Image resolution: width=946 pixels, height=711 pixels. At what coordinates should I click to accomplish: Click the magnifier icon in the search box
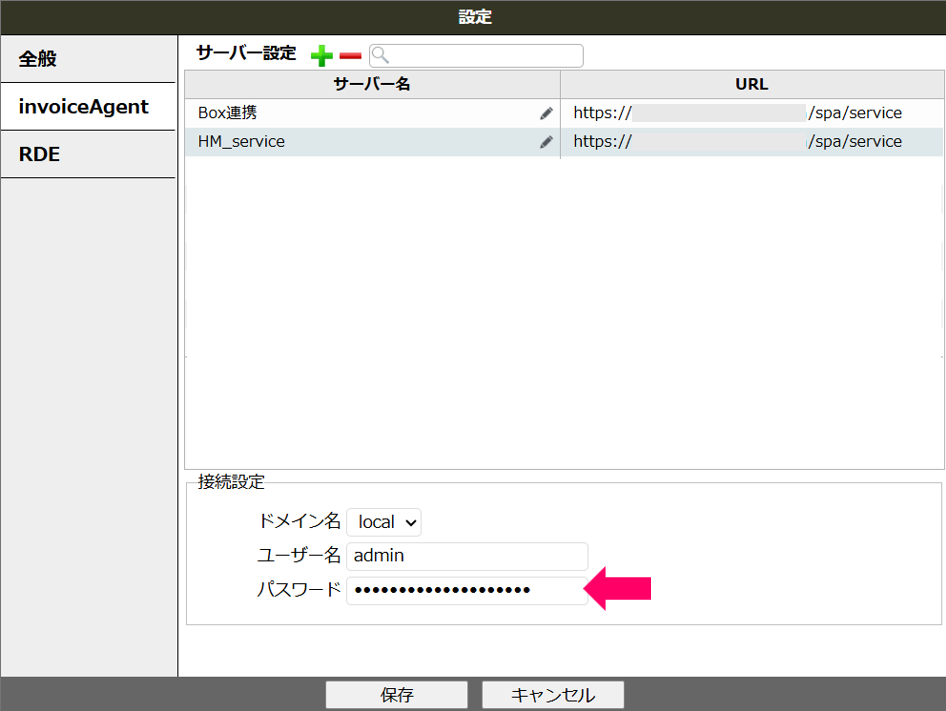pos(380,56)
